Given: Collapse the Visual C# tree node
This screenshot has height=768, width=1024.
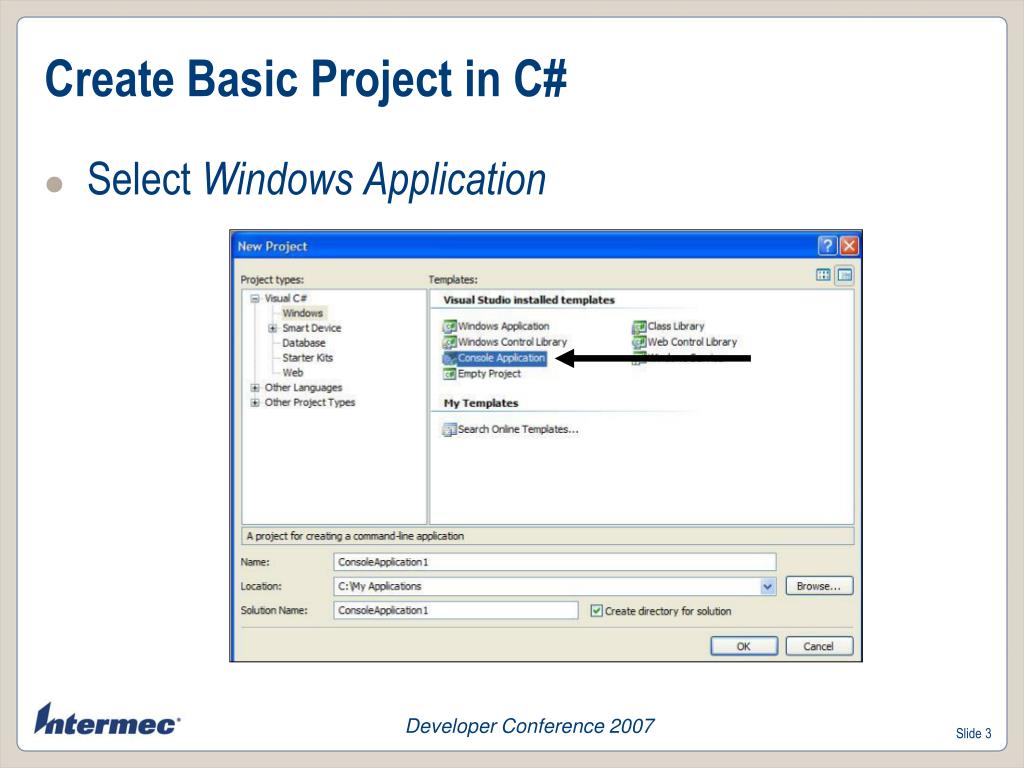Looking at the screenshot, I should 255,298.
